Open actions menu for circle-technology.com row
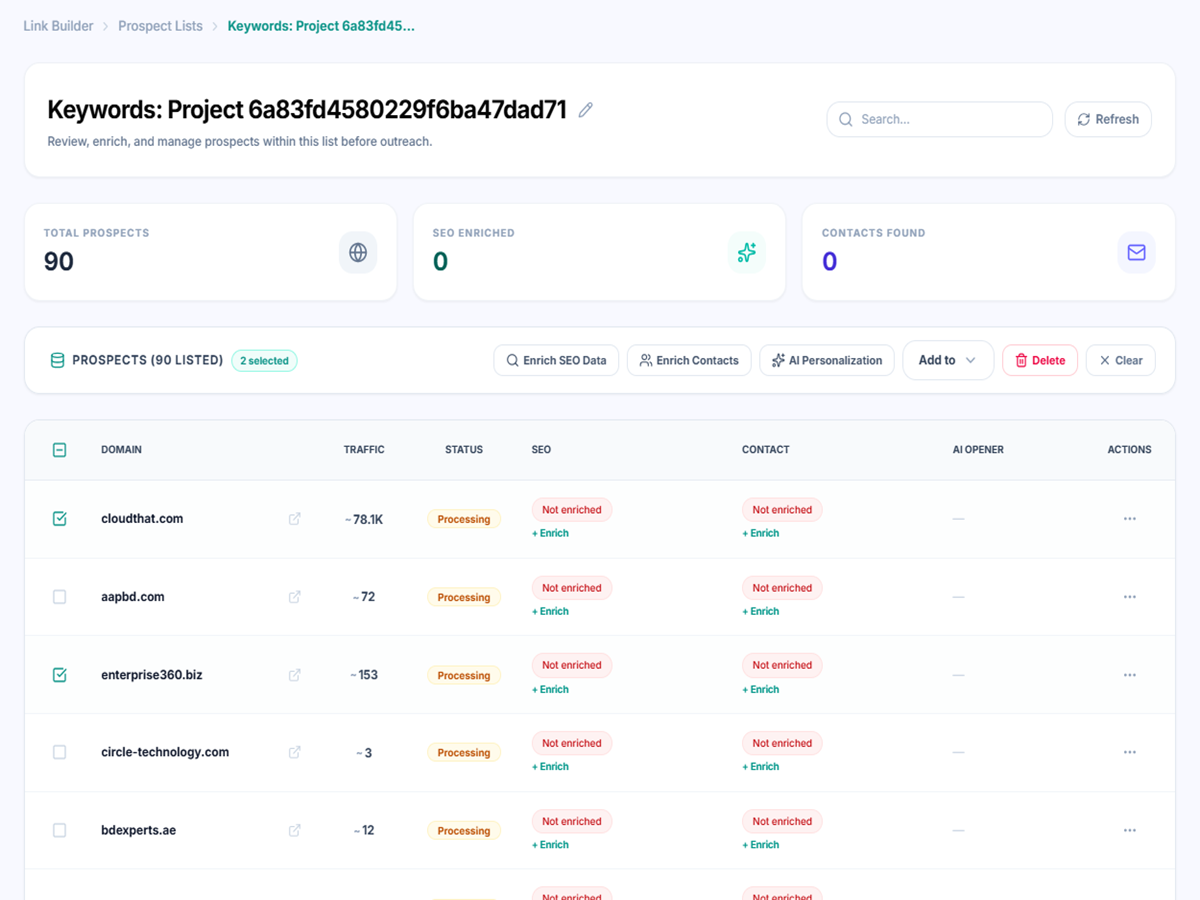This screenshot has height=900, width=1200. (1130, 752)
